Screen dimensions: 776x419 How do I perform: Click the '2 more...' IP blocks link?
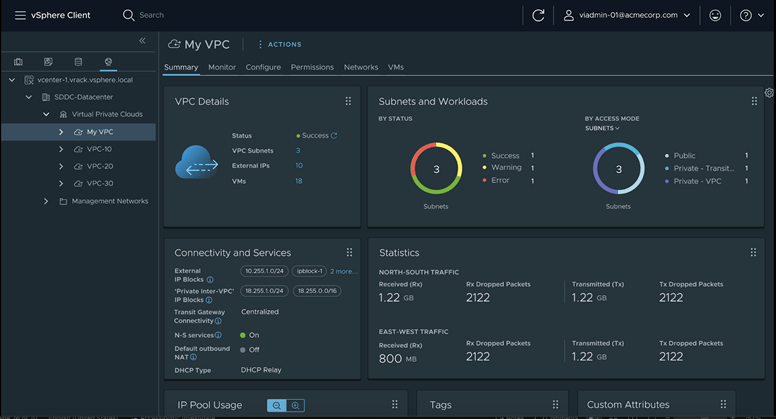(344, 271)
